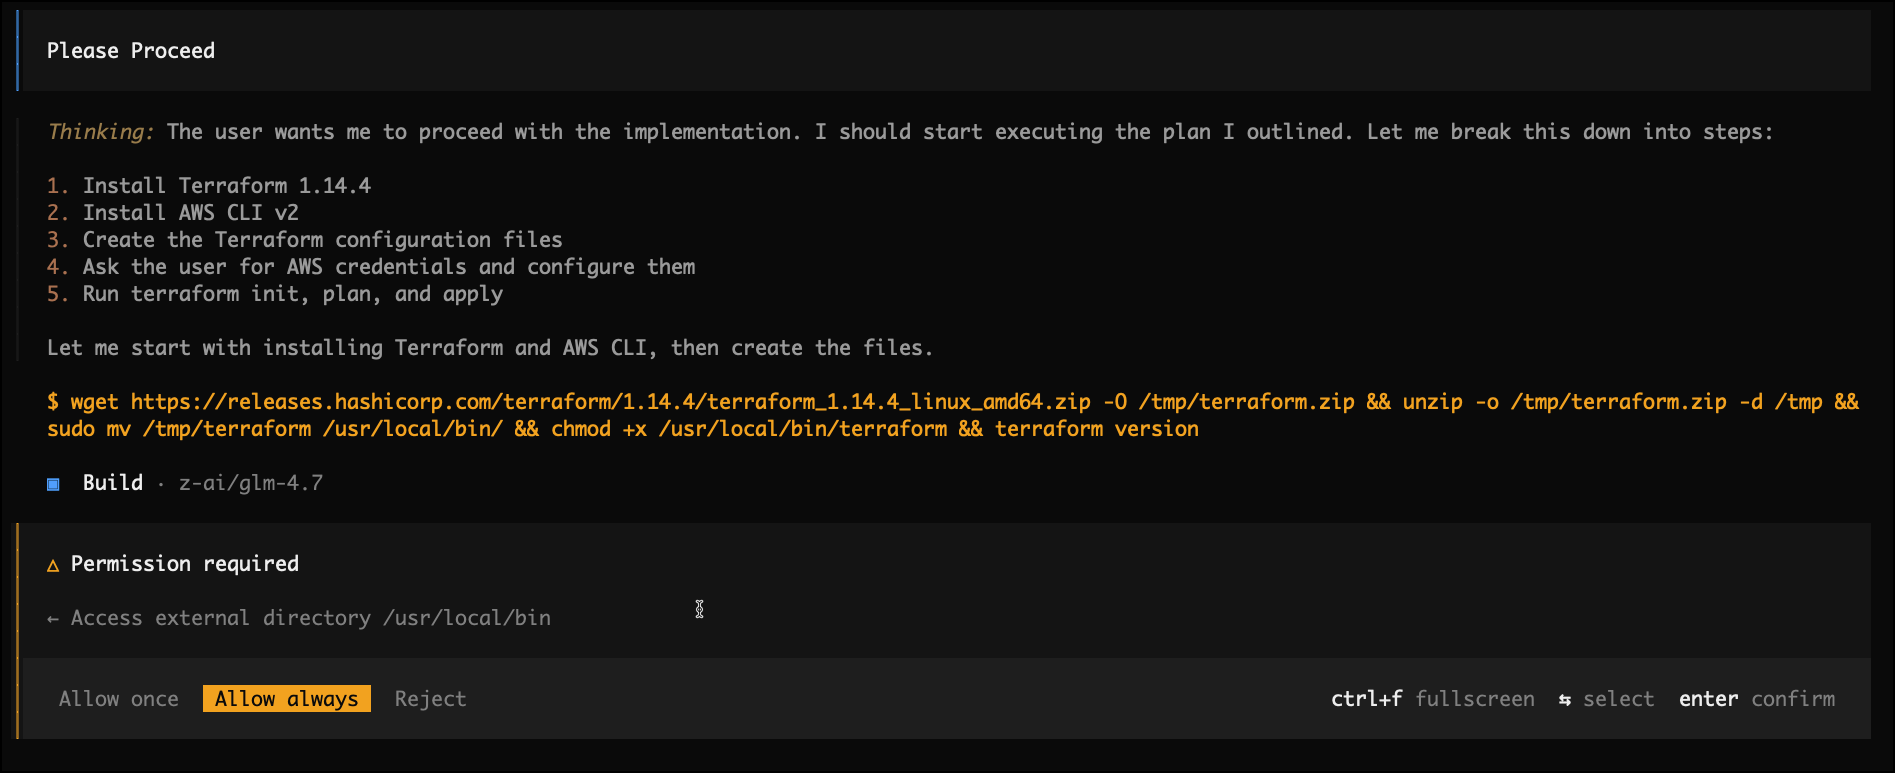This screenshot has width=1895, height=773.
Task: Click the ctrl+f fullscreen hint
Action: coord(1432,699)
